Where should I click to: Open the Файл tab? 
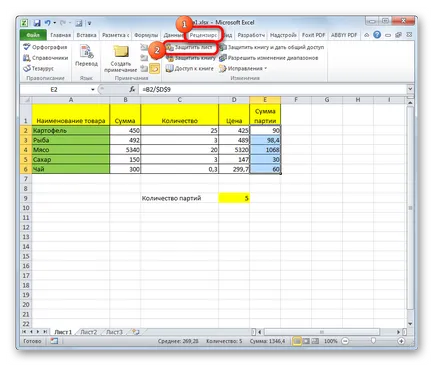(33, 35)
